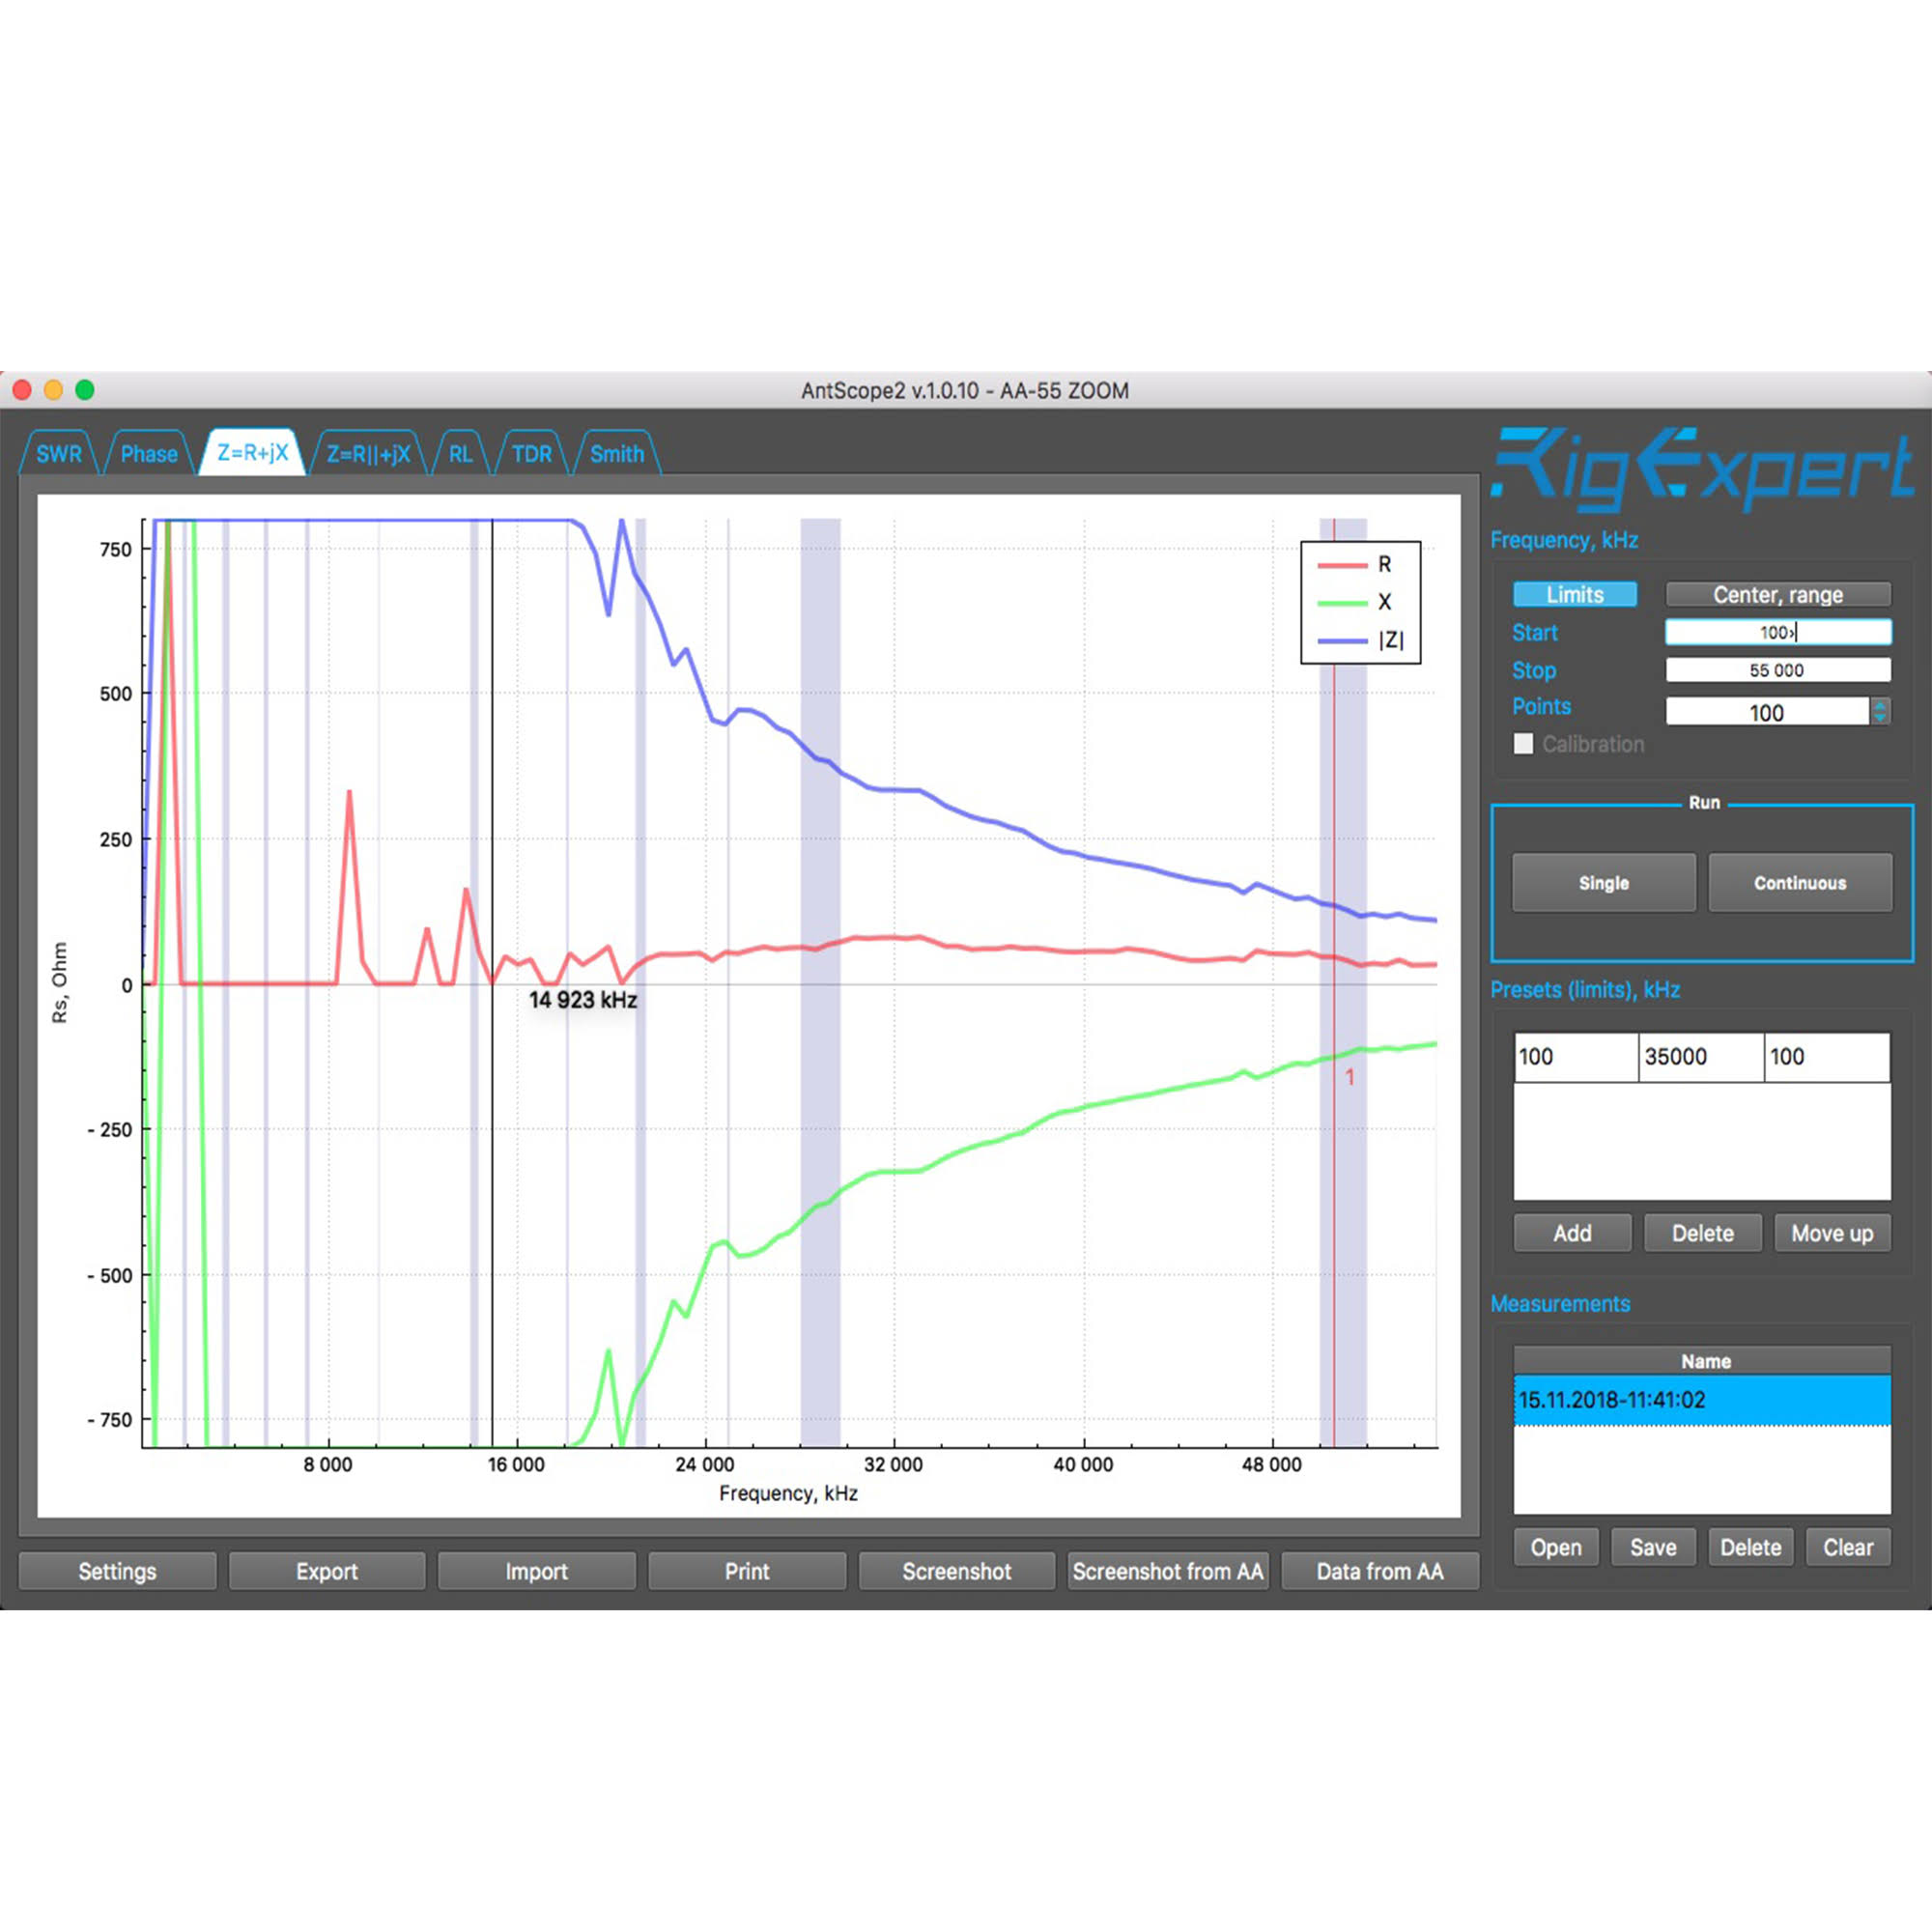Move up the selected preset
The height and width of the screenshot is (1932, 1932).
pos(1831,1233)
